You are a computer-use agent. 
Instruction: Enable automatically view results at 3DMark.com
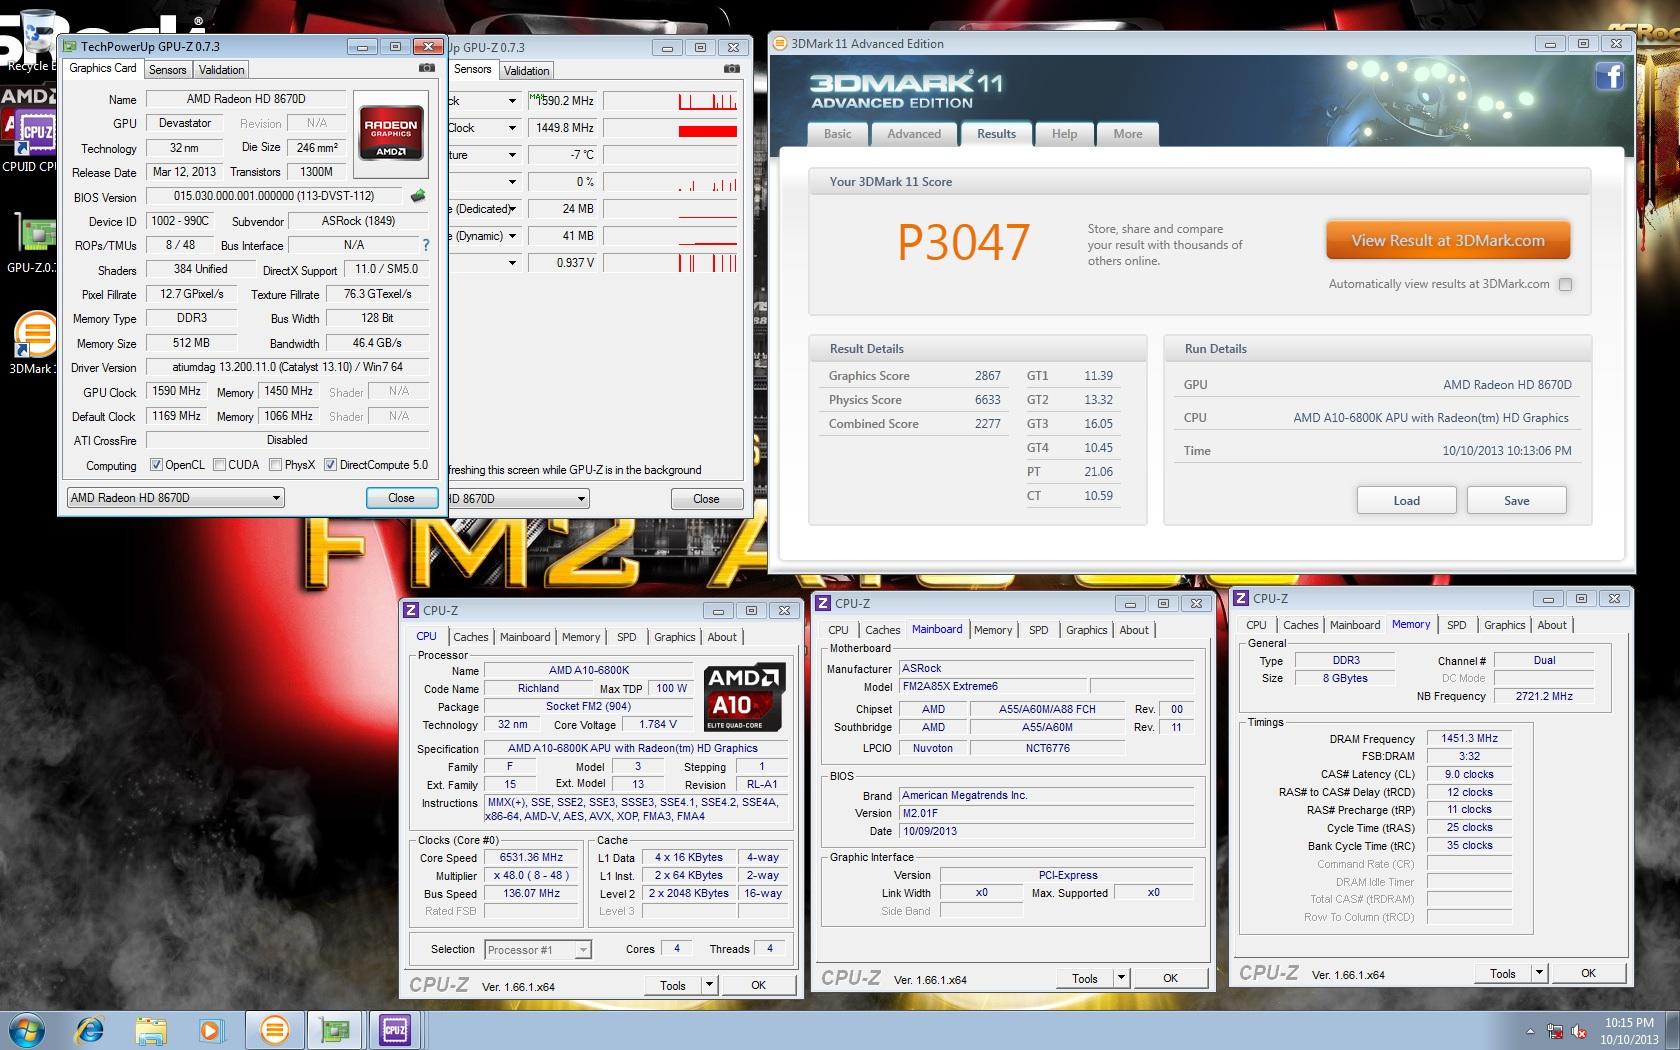1566,284
